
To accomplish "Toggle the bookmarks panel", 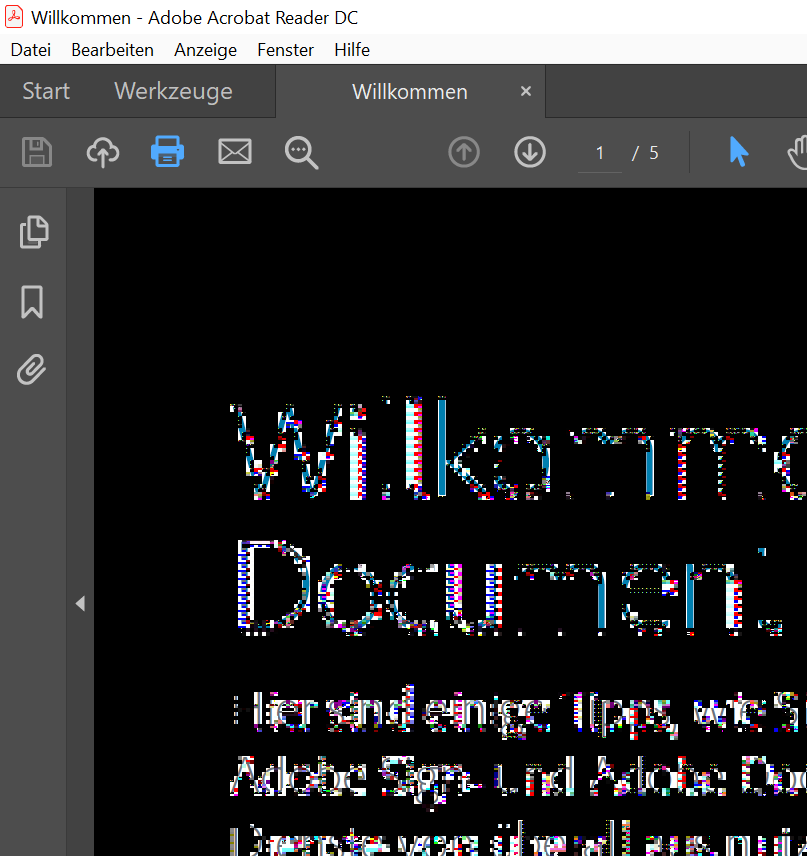I will 31,301.
